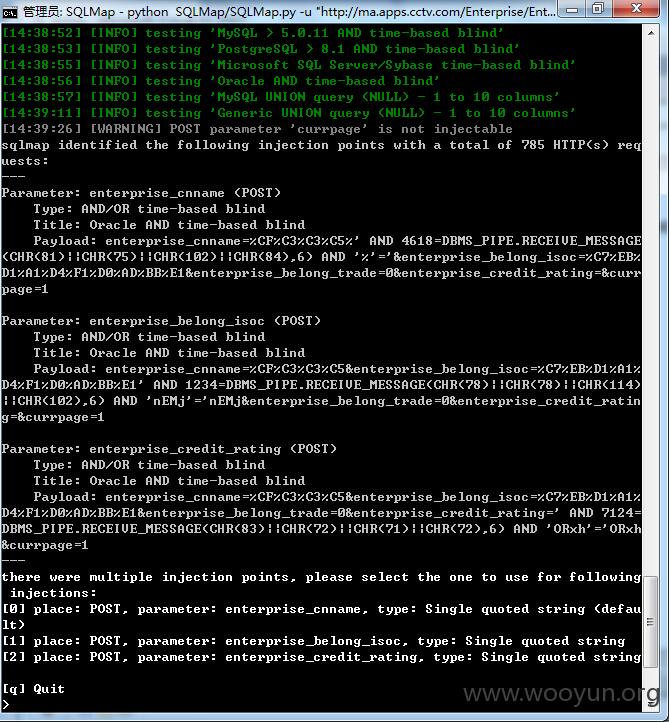Click 'there were multiple injection points' message
This screenshot has width=669, height=722.
(321, 577)
